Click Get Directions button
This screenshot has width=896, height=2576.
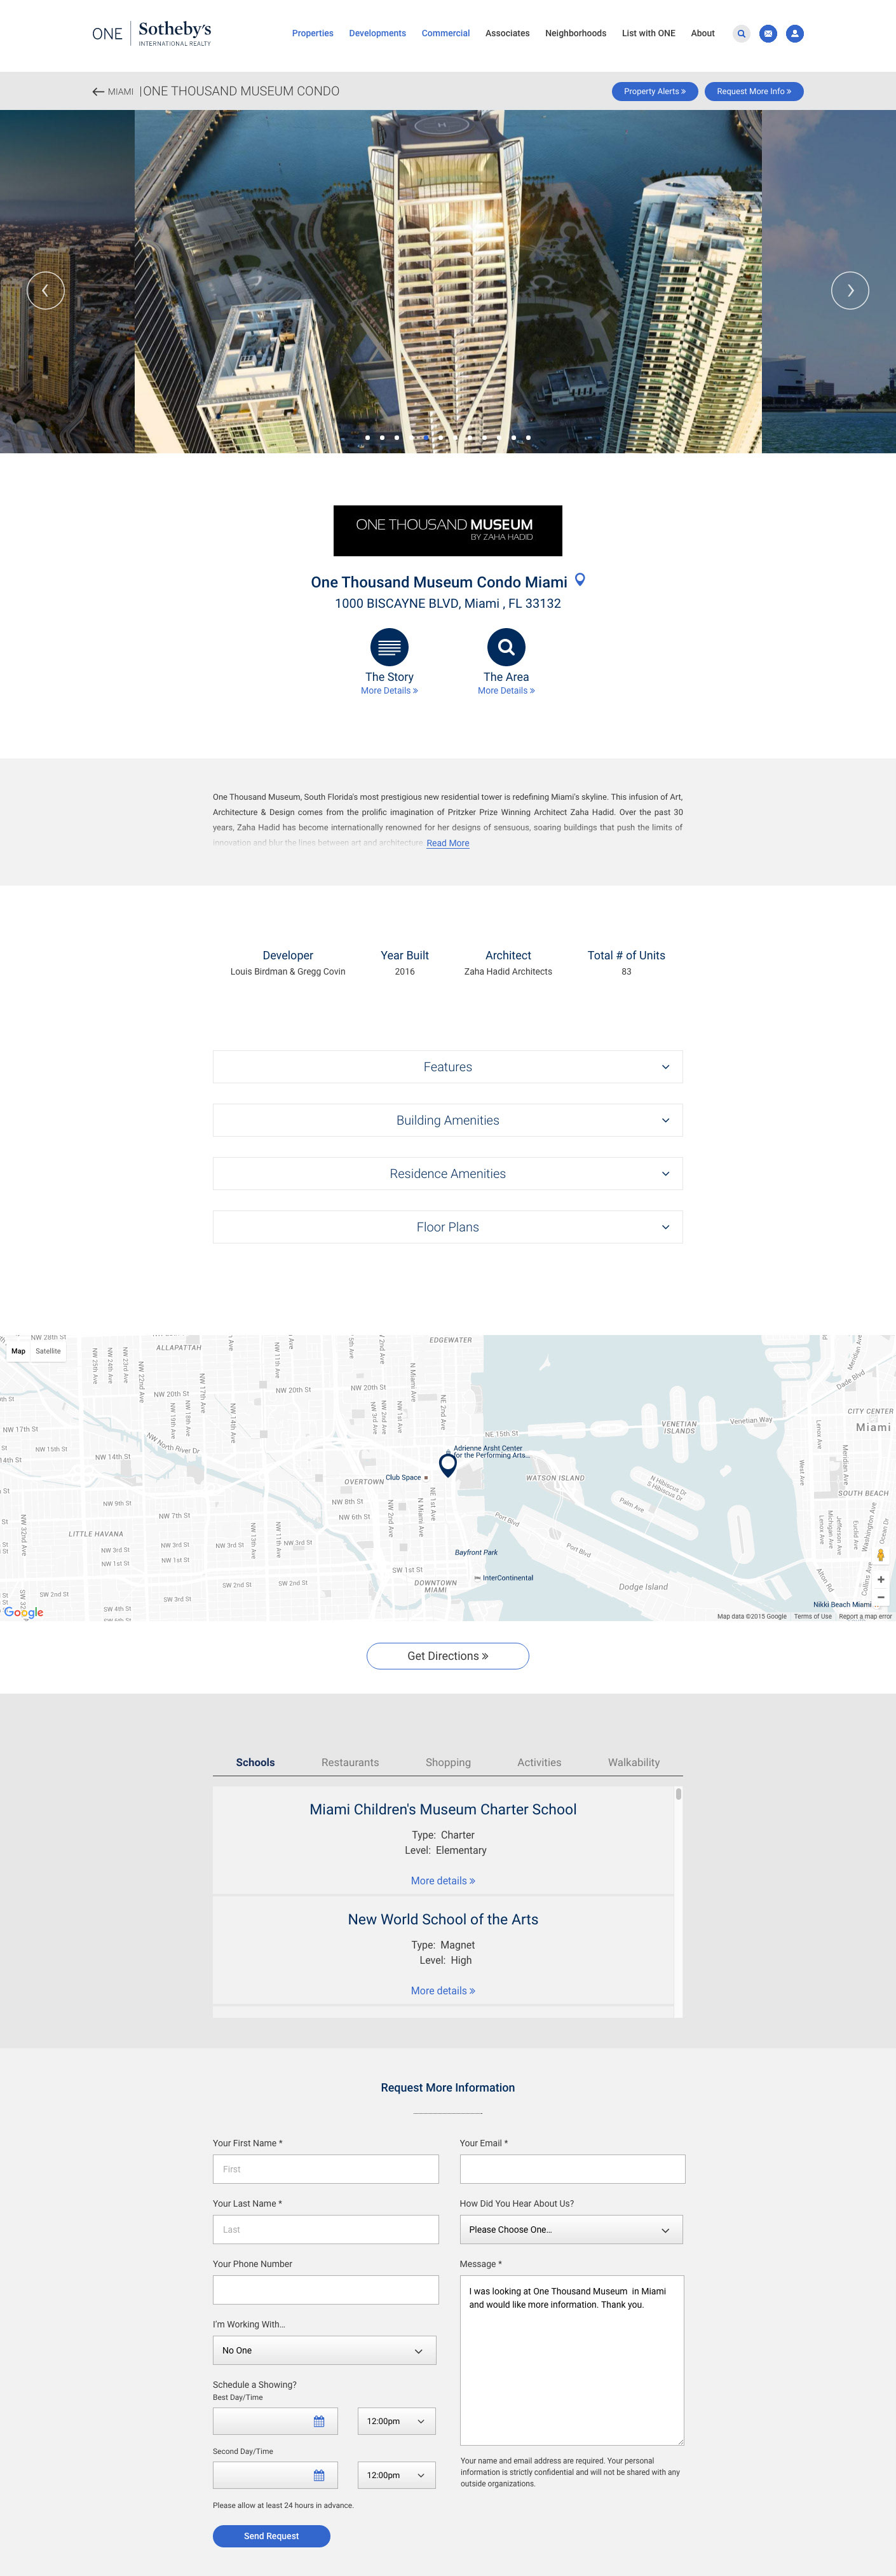click(448, 1656)
